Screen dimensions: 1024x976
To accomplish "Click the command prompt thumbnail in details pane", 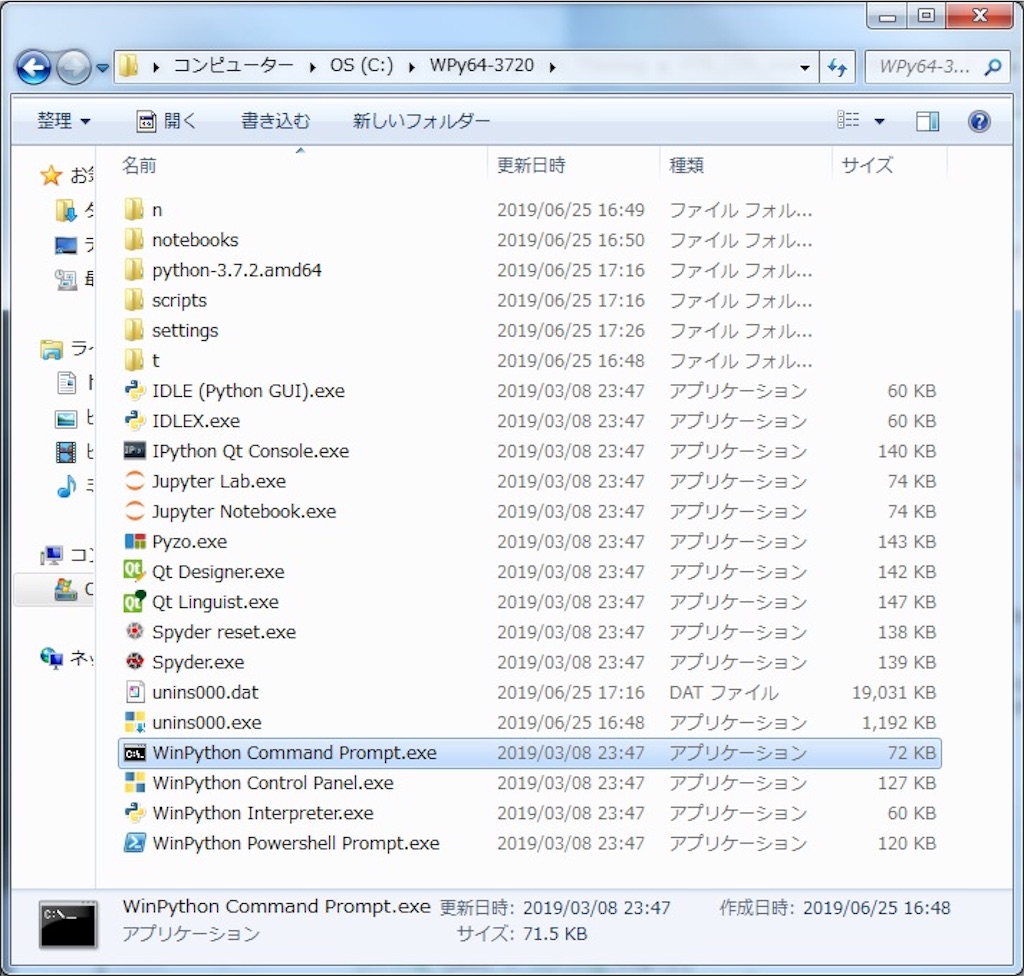I will coord(67,924).
